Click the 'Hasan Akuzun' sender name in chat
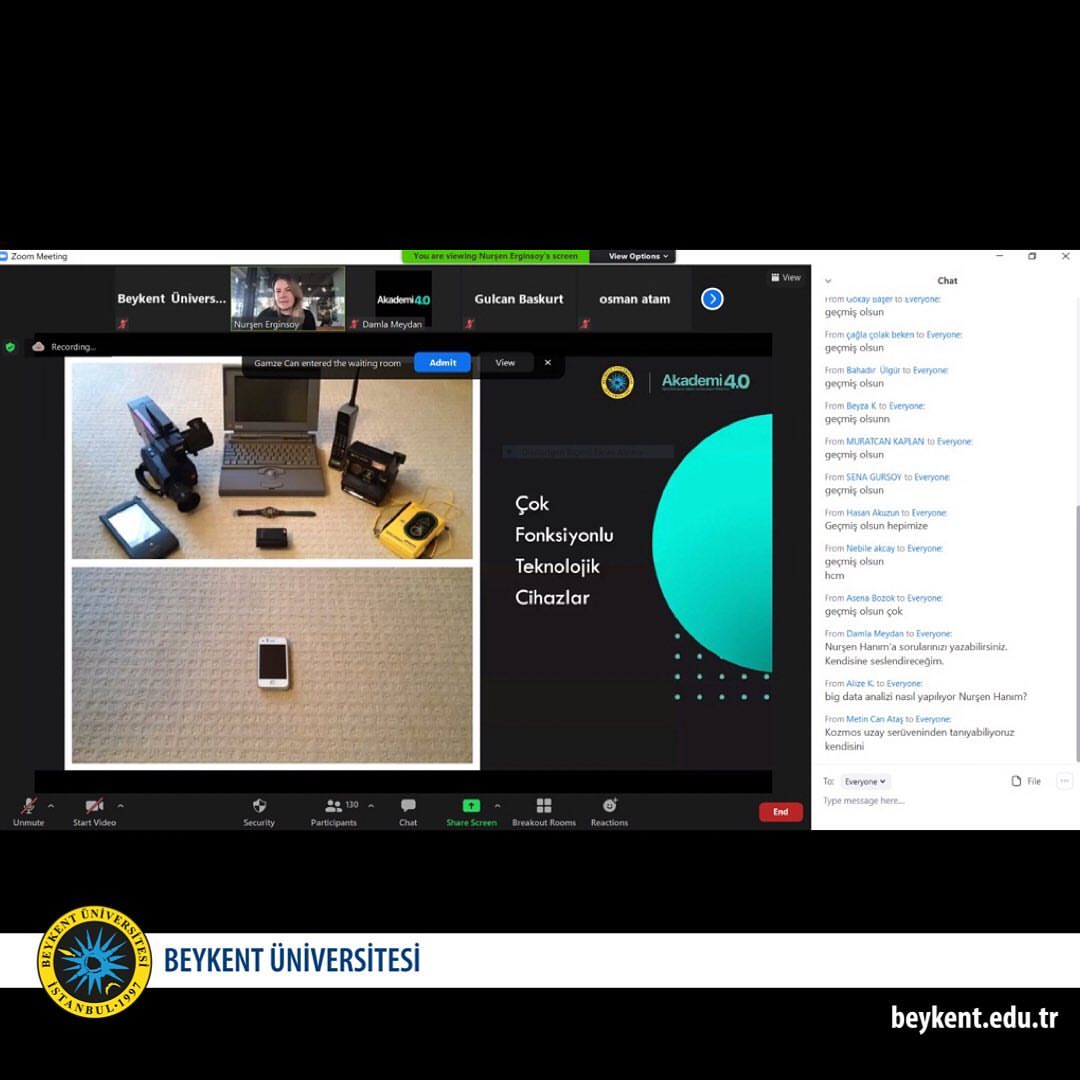Image resolution: width=1080 pixels, height=1080 pixels. click(872, 512)
